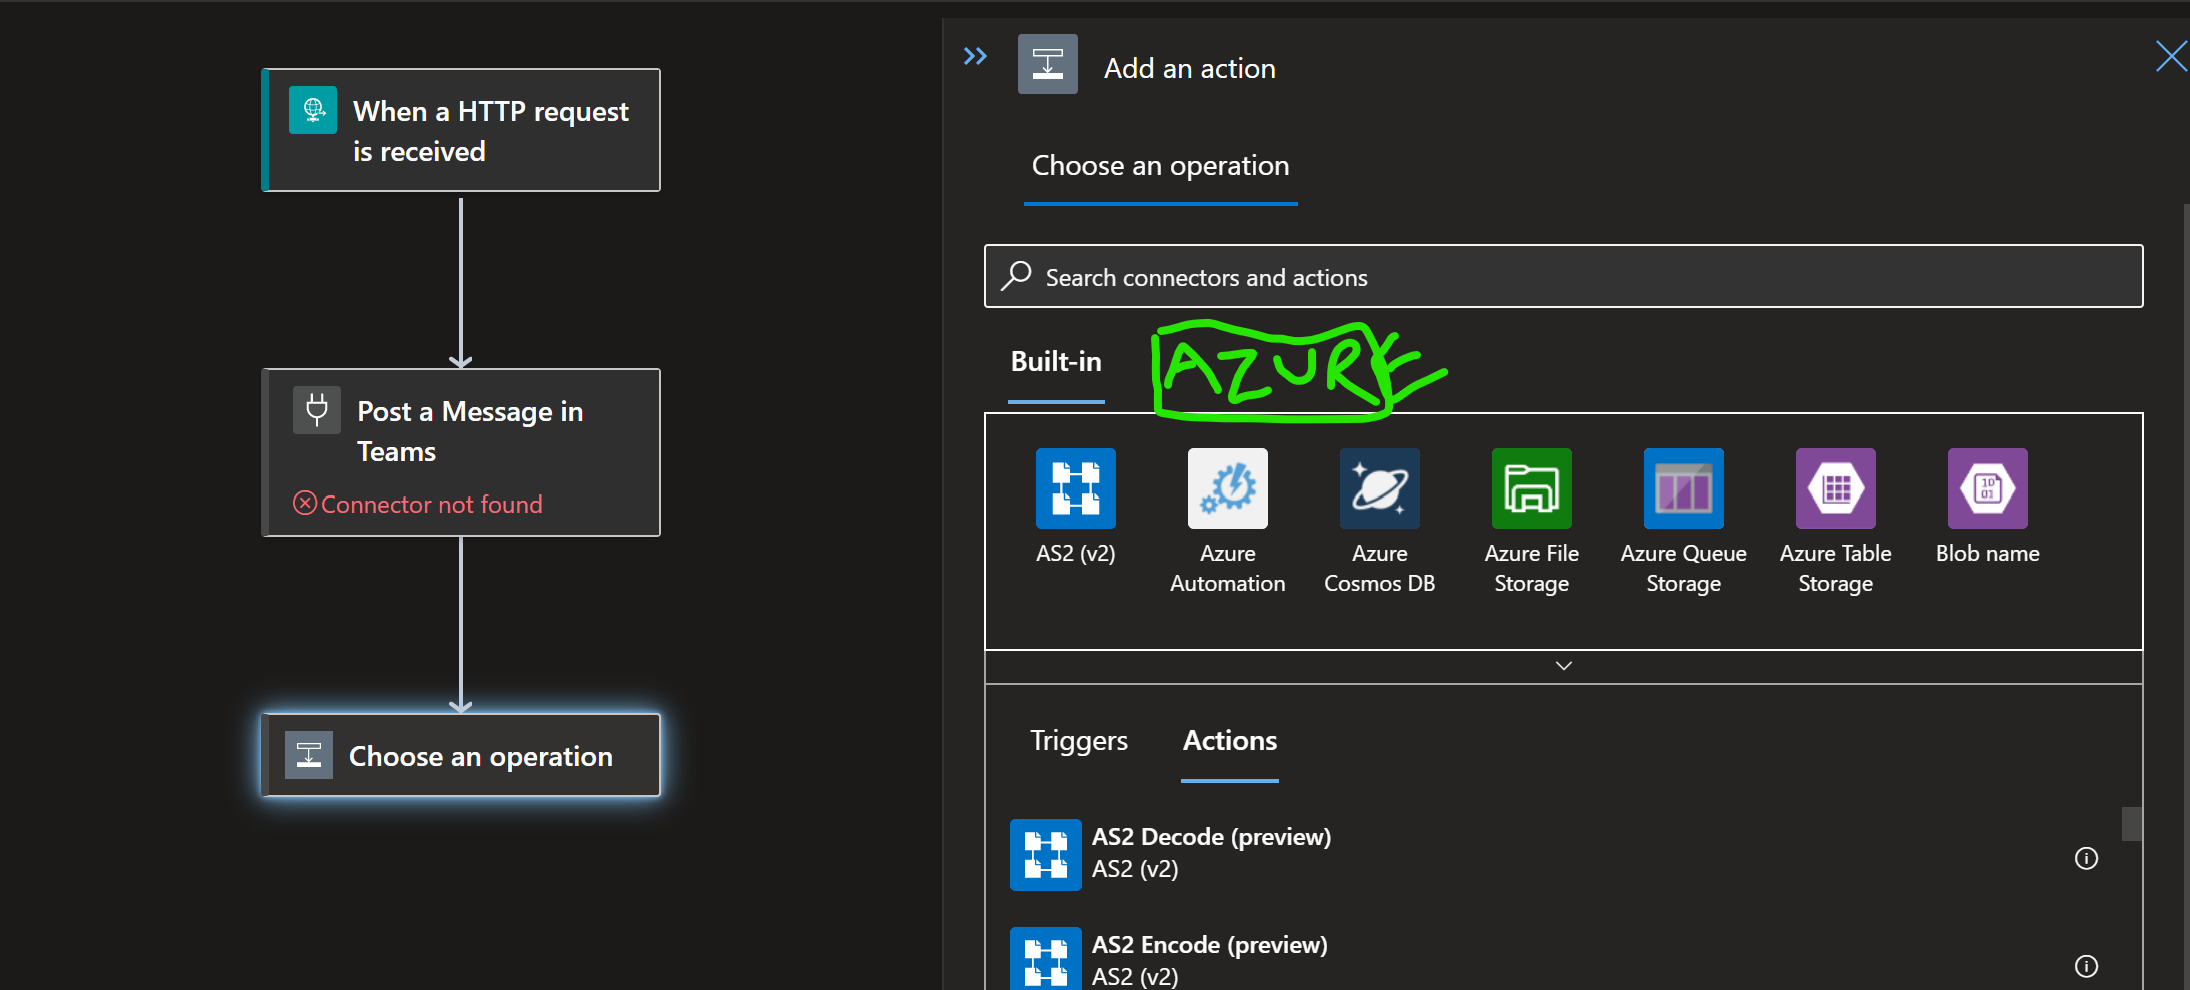Open the Azure Table Storage connector
2190x990 pixels.
tap(1835, 489)
